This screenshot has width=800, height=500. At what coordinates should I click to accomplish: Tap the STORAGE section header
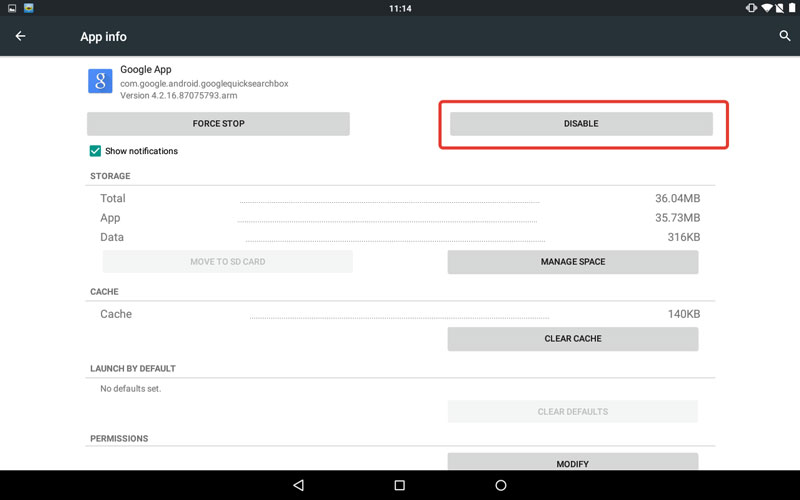click(110, 176)
